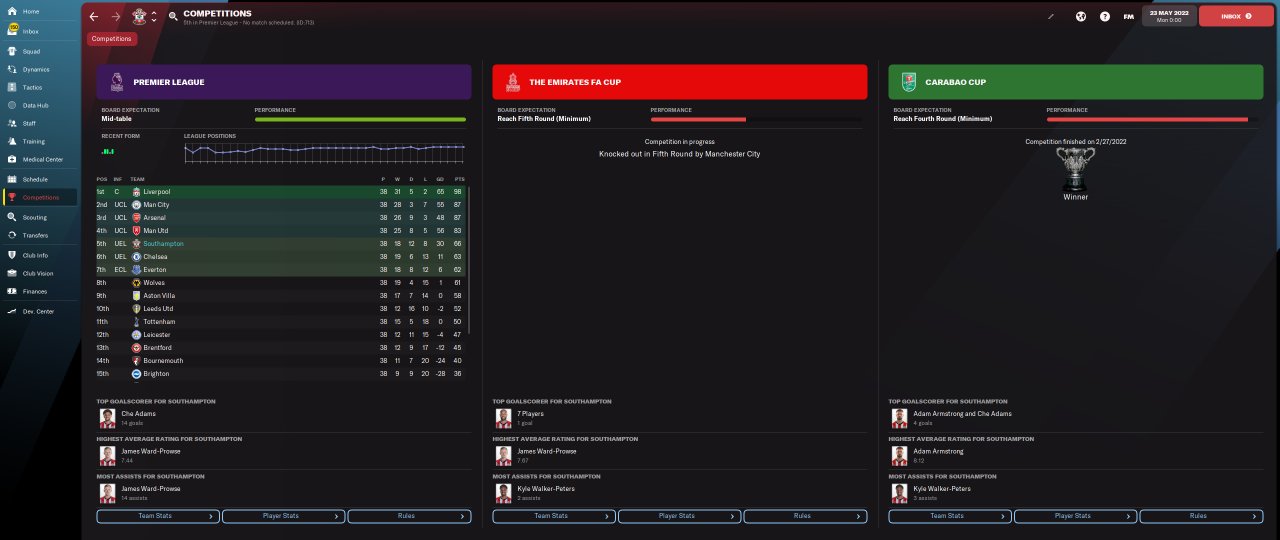Click the Carabao Cup winner trophy
1280x540 pixels.
coord(1076,169)
